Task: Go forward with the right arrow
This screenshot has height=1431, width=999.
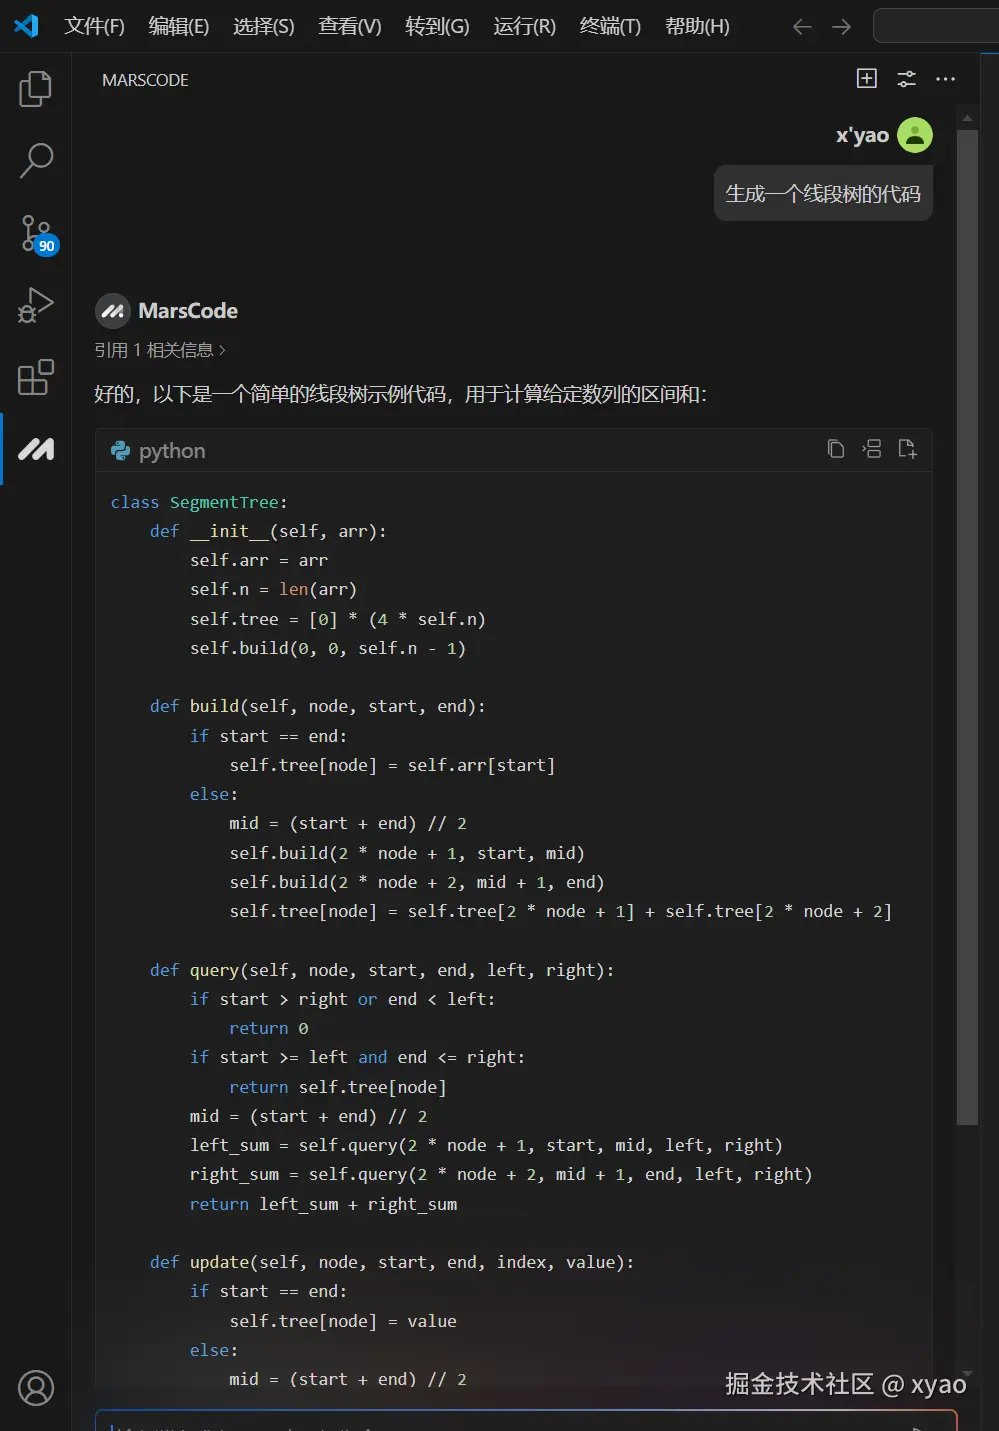Action: [841, 27]
